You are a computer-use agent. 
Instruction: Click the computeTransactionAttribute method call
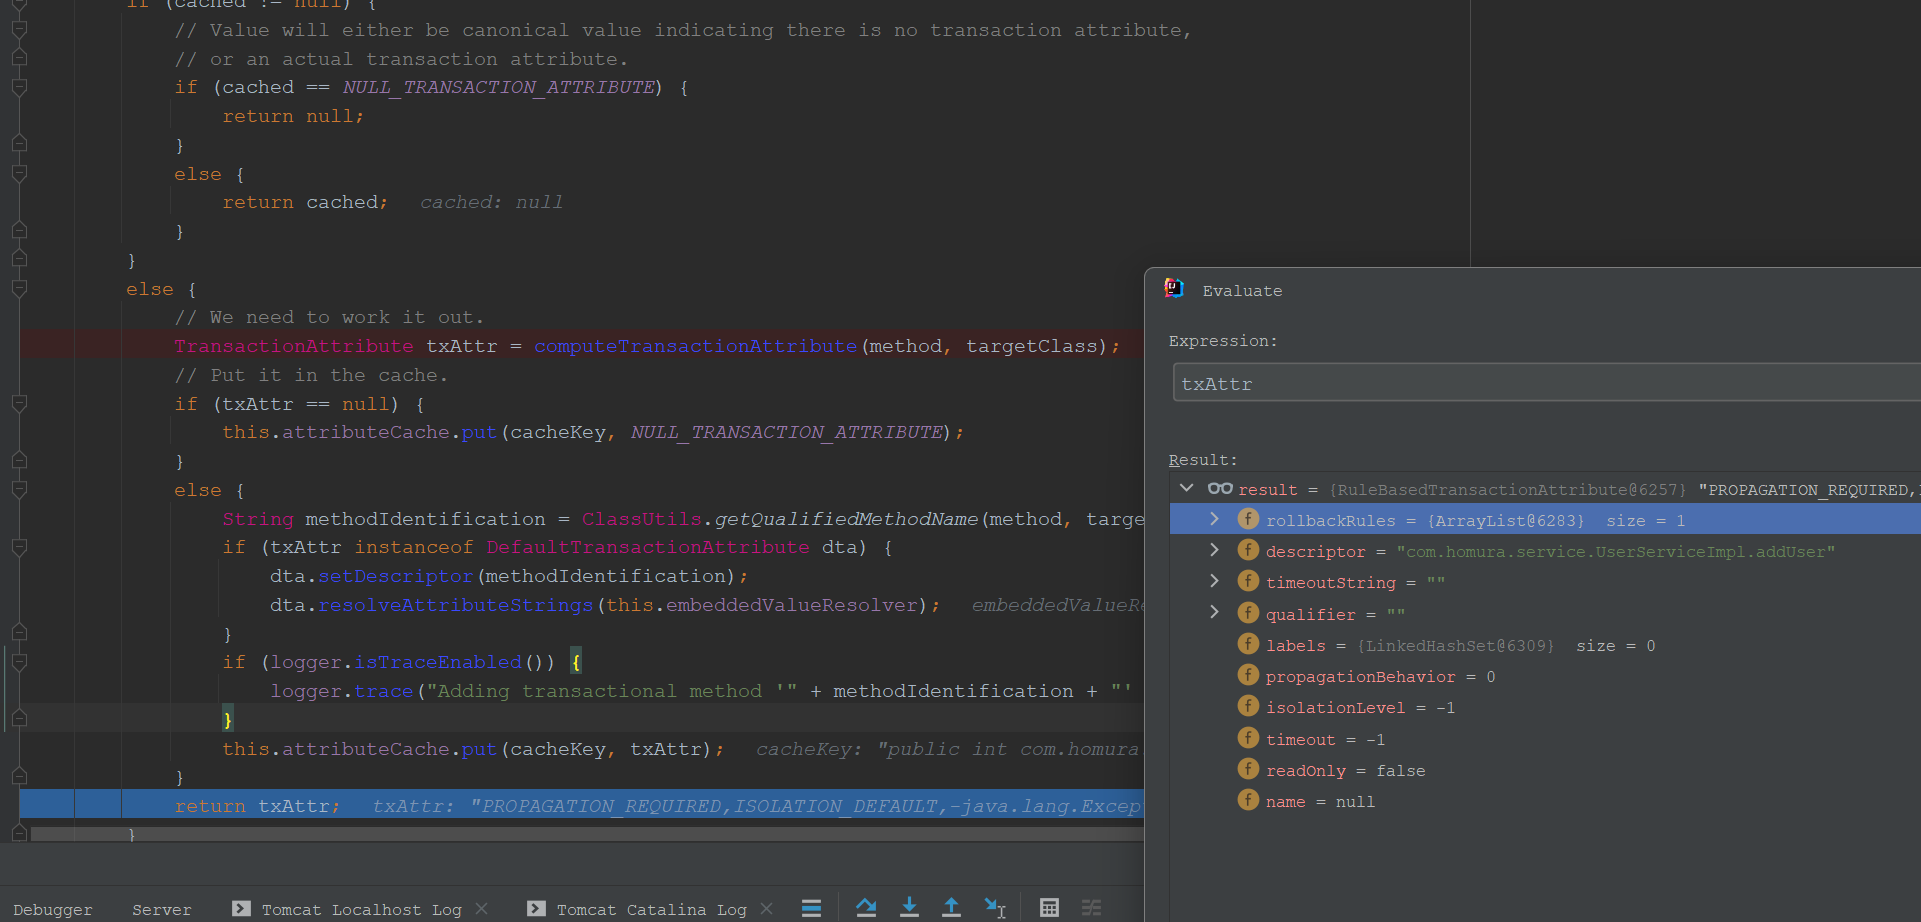click(695, 346)
